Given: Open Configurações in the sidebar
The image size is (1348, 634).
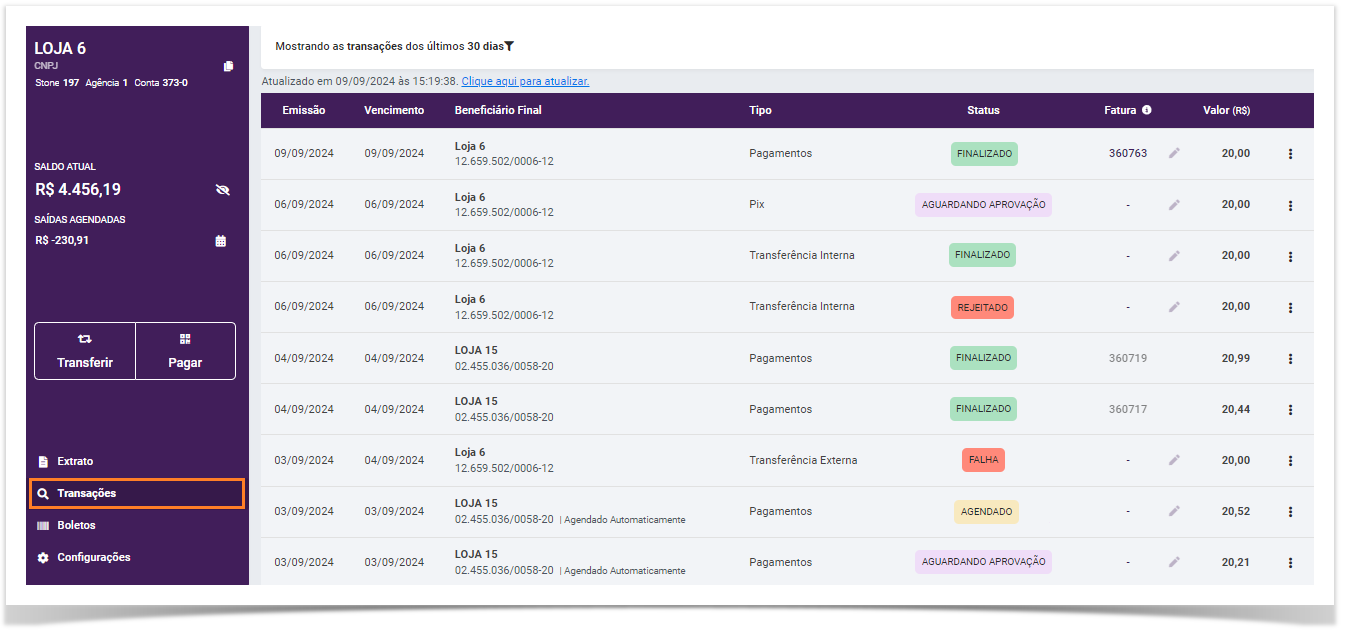Looking at the screenshot, I should (93, 557).
